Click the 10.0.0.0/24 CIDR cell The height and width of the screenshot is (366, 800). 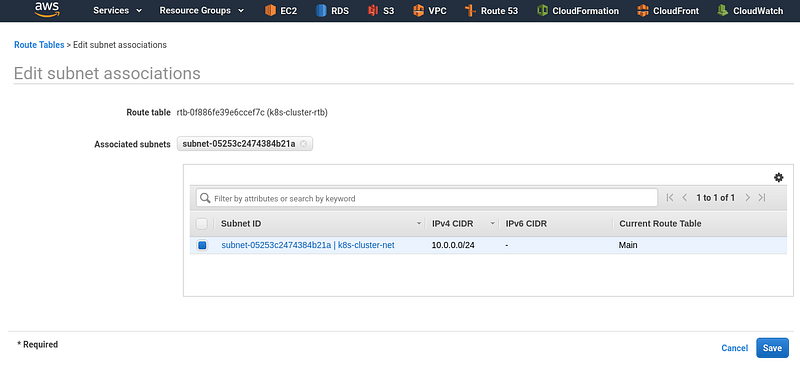[453, 246]
